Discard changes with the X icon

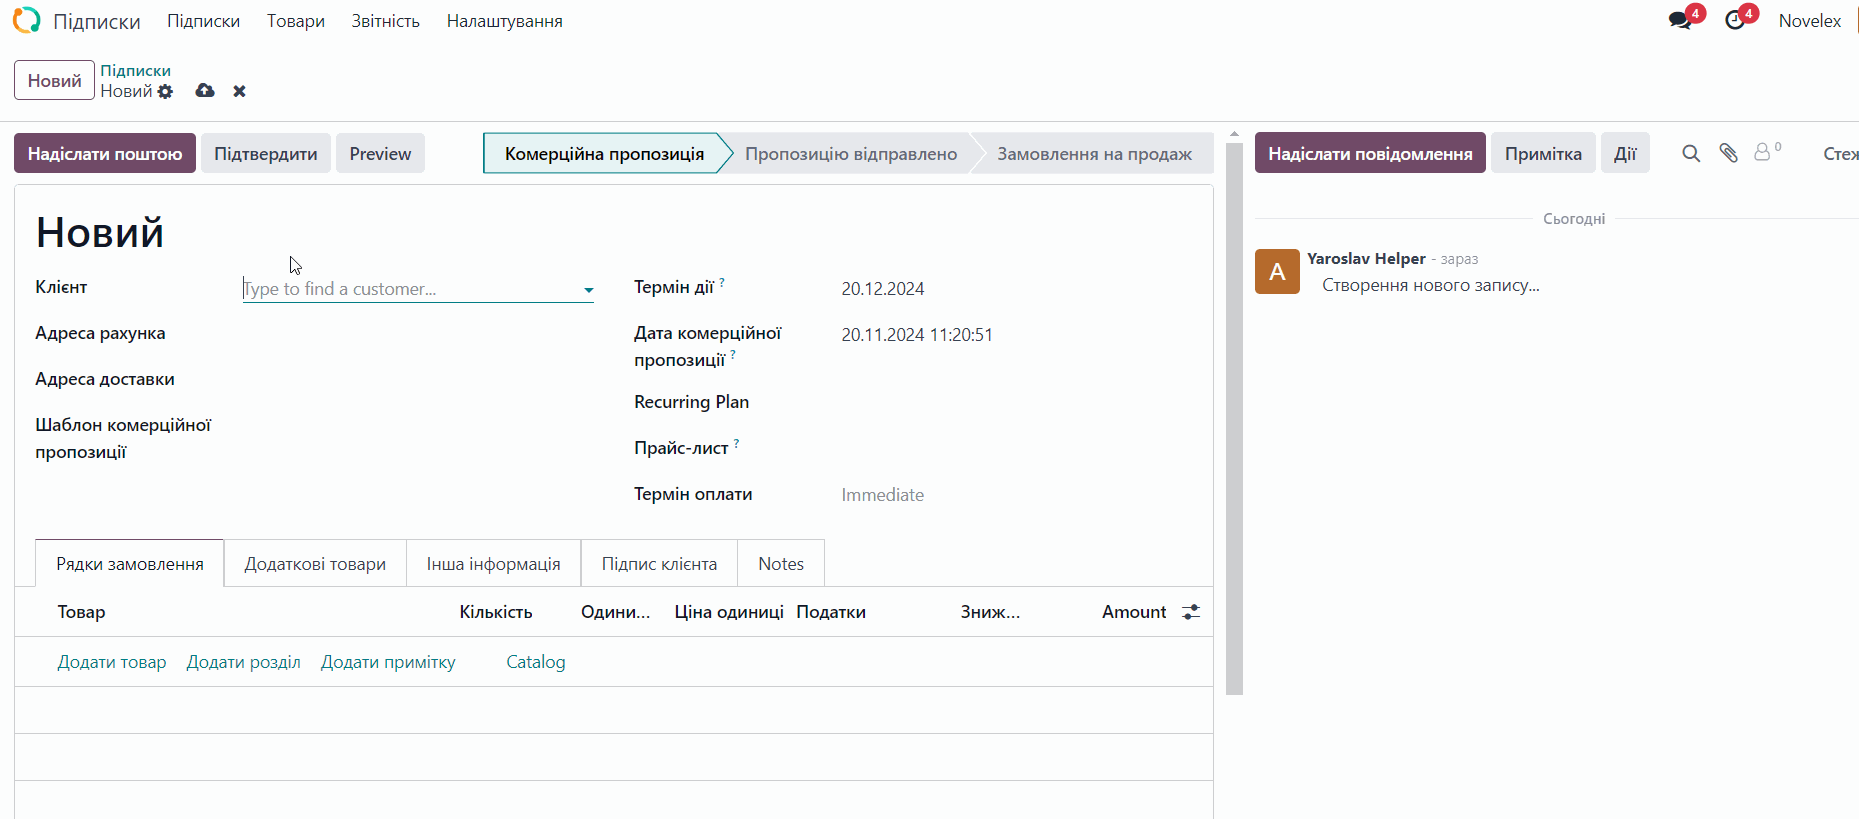(x=239, y=91)
